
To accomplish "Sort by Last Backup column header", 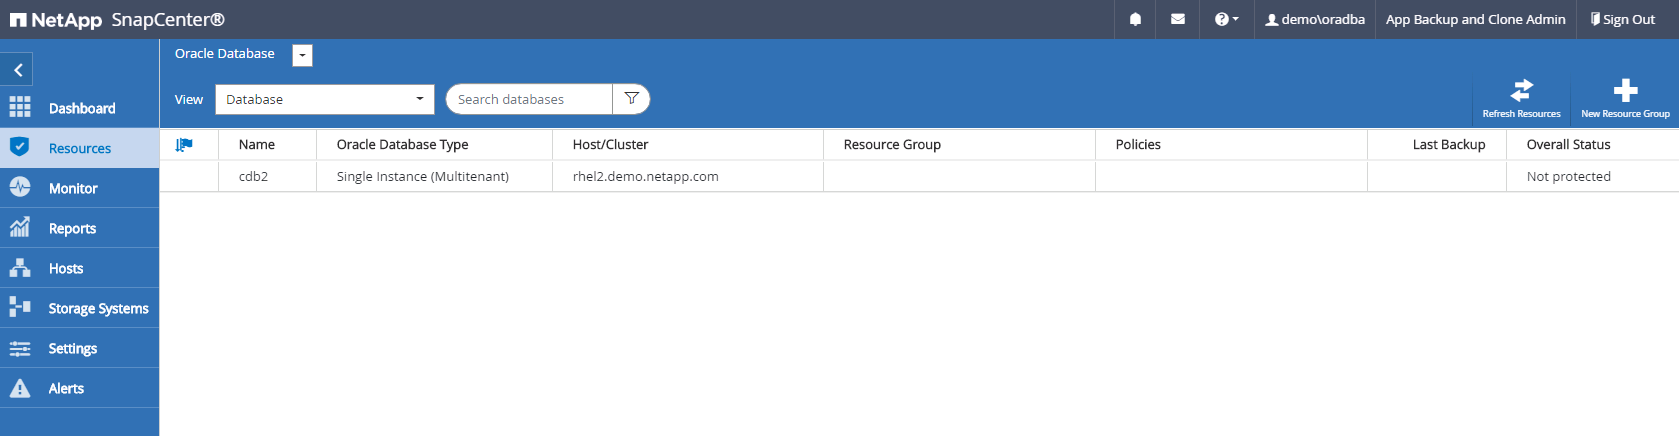I will [x=1449, y=145].
